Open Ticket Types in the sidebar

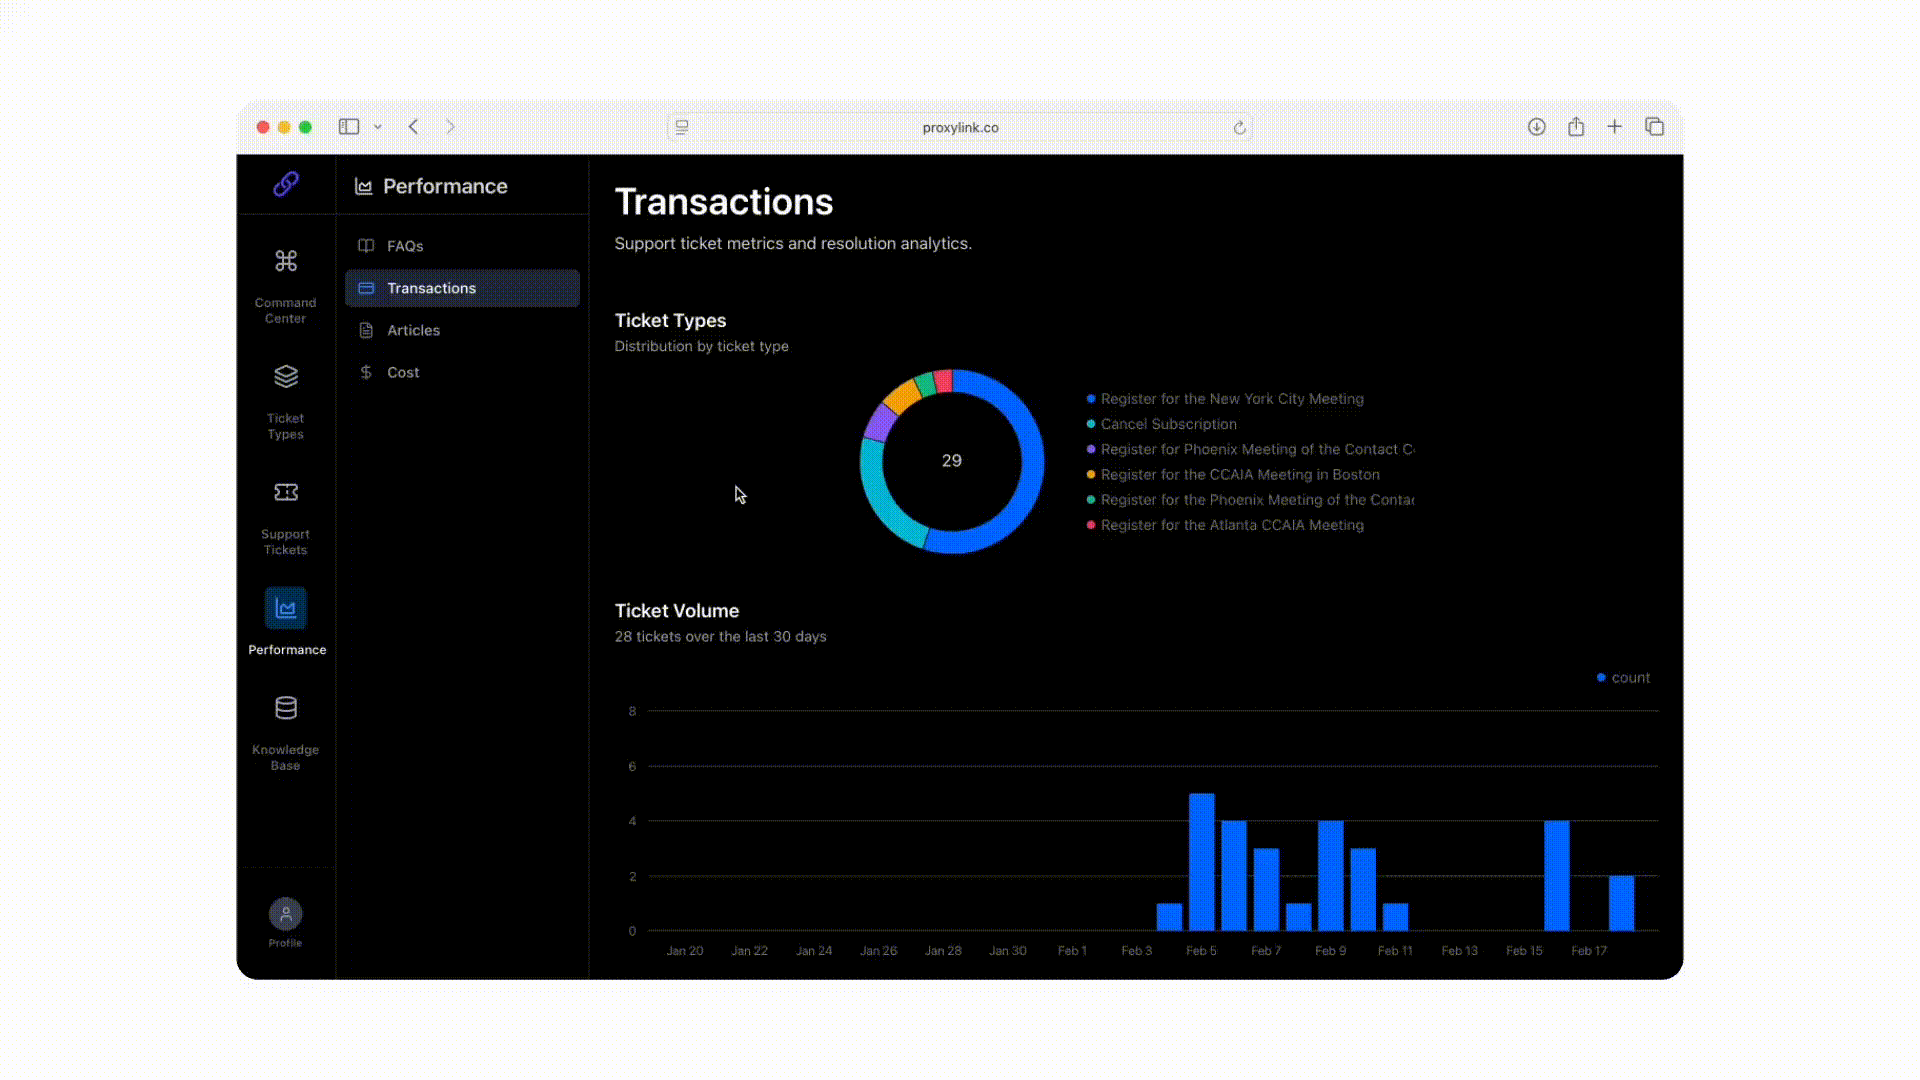(x=286, y=378)
